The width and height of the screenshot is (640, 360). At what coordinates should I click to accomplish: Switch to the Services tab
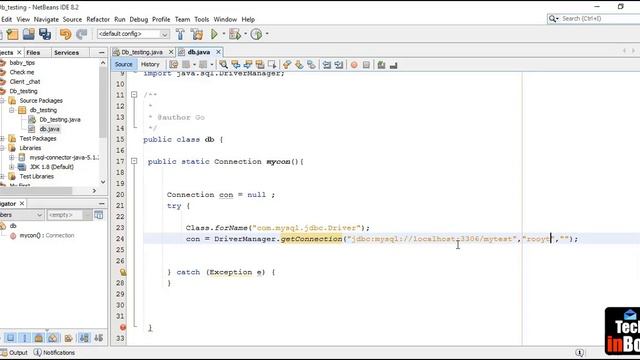pyautogui.click(x=67, y=53)
